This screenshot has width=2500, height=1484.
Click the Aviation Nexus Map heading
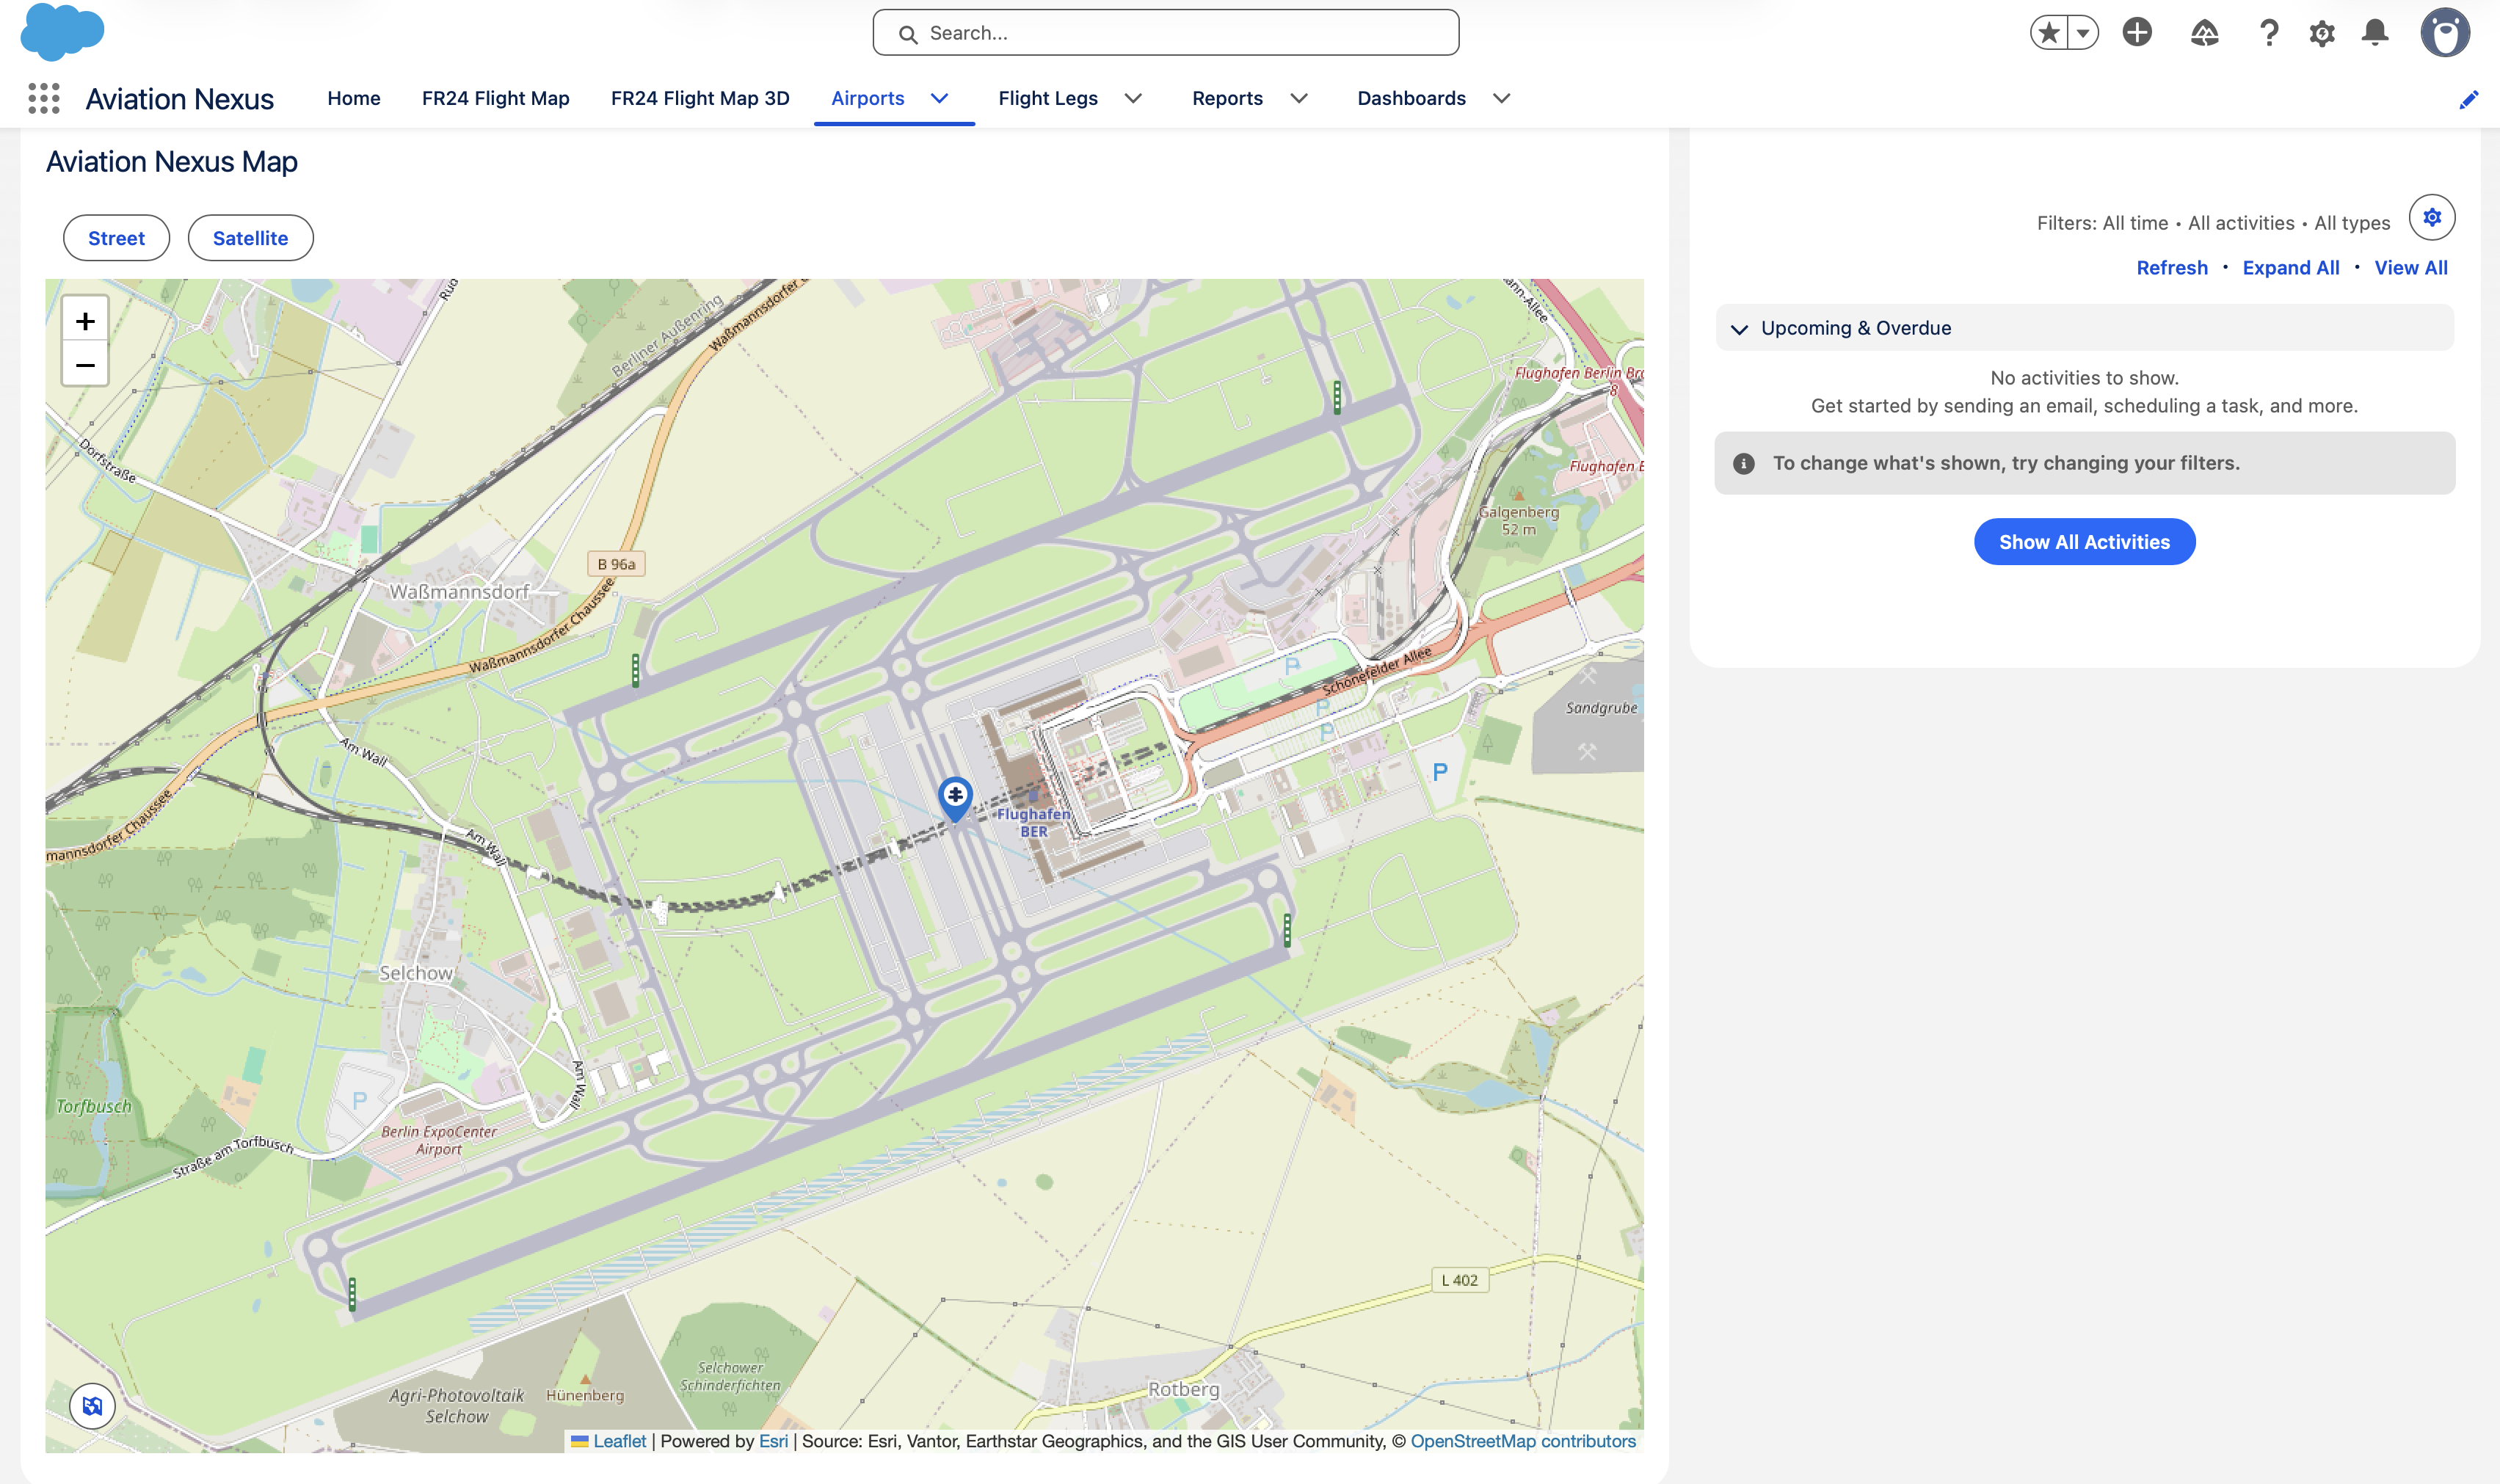(x=172, y=162)
